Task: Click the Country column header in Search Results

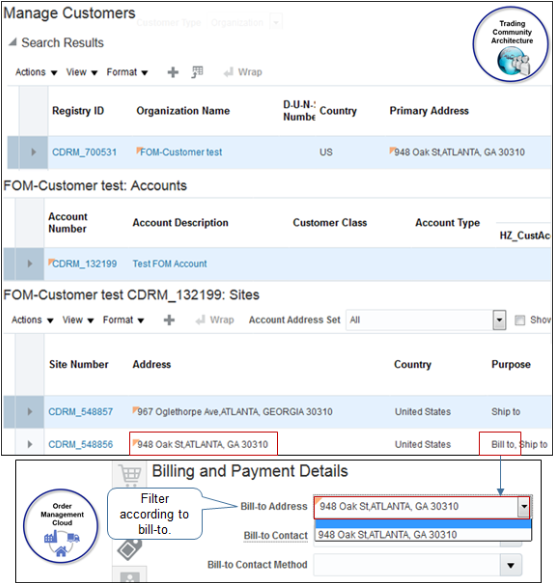Action: pyautogui.click(x=338, y=111)
